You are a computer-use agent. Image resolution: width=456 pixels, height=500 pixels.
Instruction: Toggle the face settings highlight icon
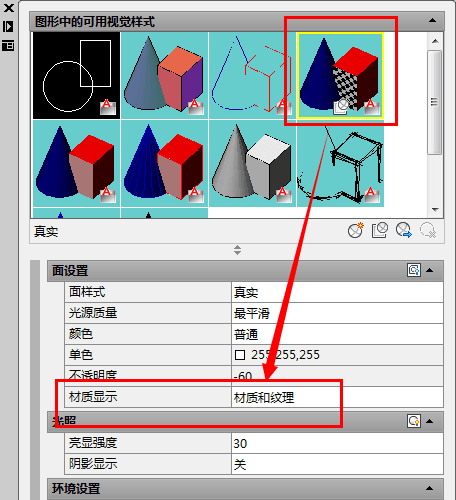(x=414, y=270)
